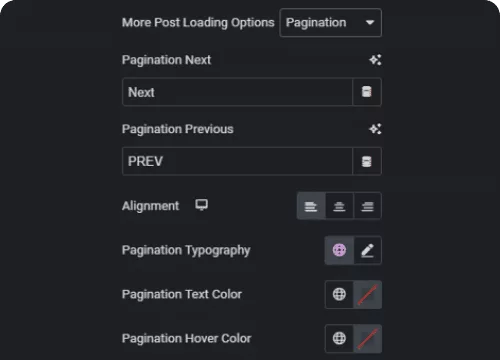Click the AI sparkle icon beside Pagination Previous
Viewport: 500px width, 360px height.
tap(375, 129)
